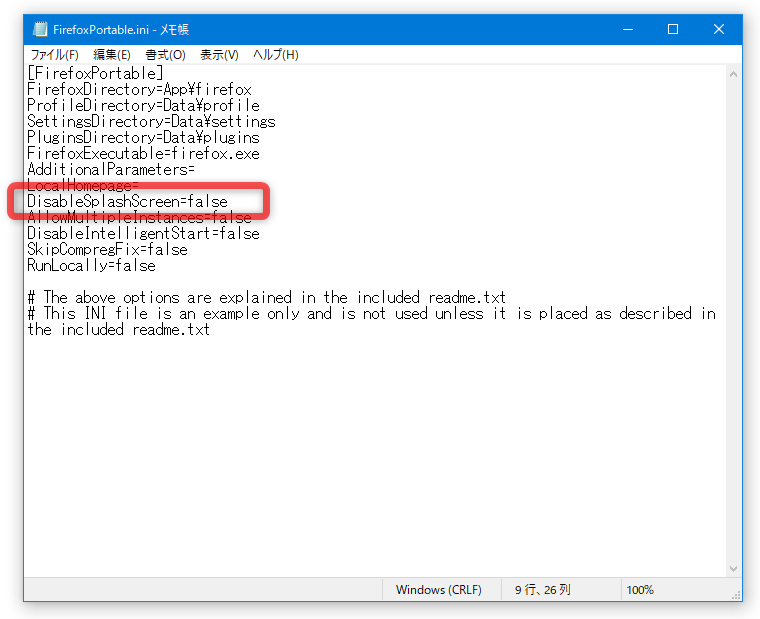This screenshot has height=619, width=760.
Task: Open the ヘルプ(H) menu
Action: pyautogui.click(x=276, y=55)
